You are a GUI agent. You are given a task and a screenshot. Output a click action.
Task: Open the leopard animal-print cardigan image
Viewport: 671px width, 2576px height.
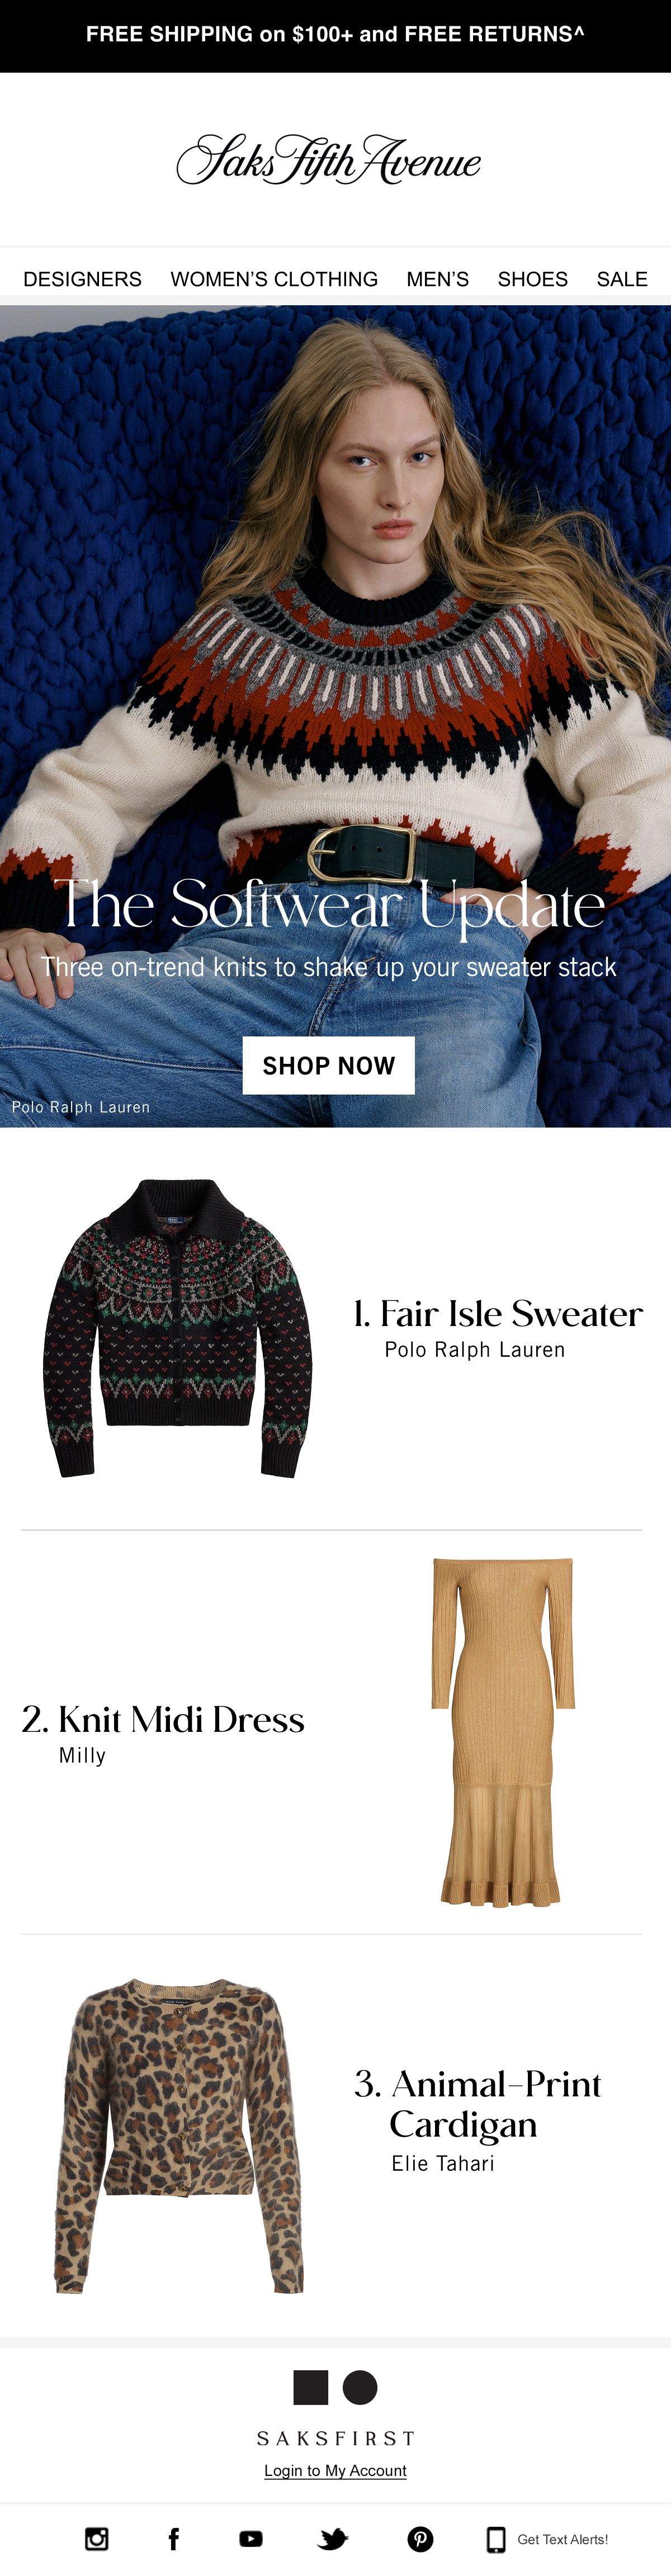click(178, 2135)
